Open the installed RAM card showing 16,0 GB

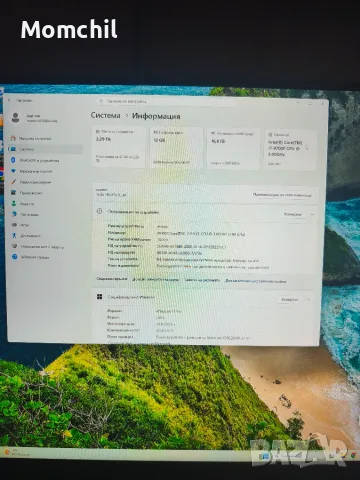click(x=233, y=148)
